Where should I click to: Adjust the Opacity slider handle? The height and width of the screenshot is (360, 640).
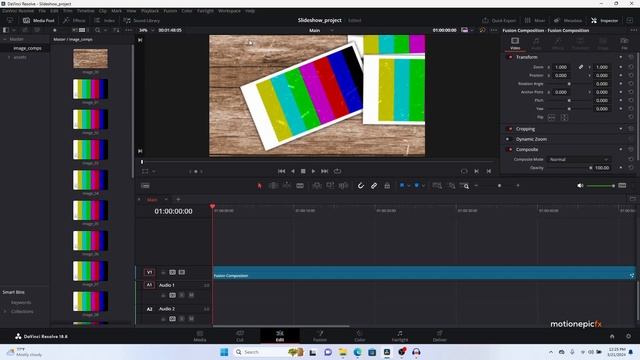pyautogui.click(x=590, y=168)
